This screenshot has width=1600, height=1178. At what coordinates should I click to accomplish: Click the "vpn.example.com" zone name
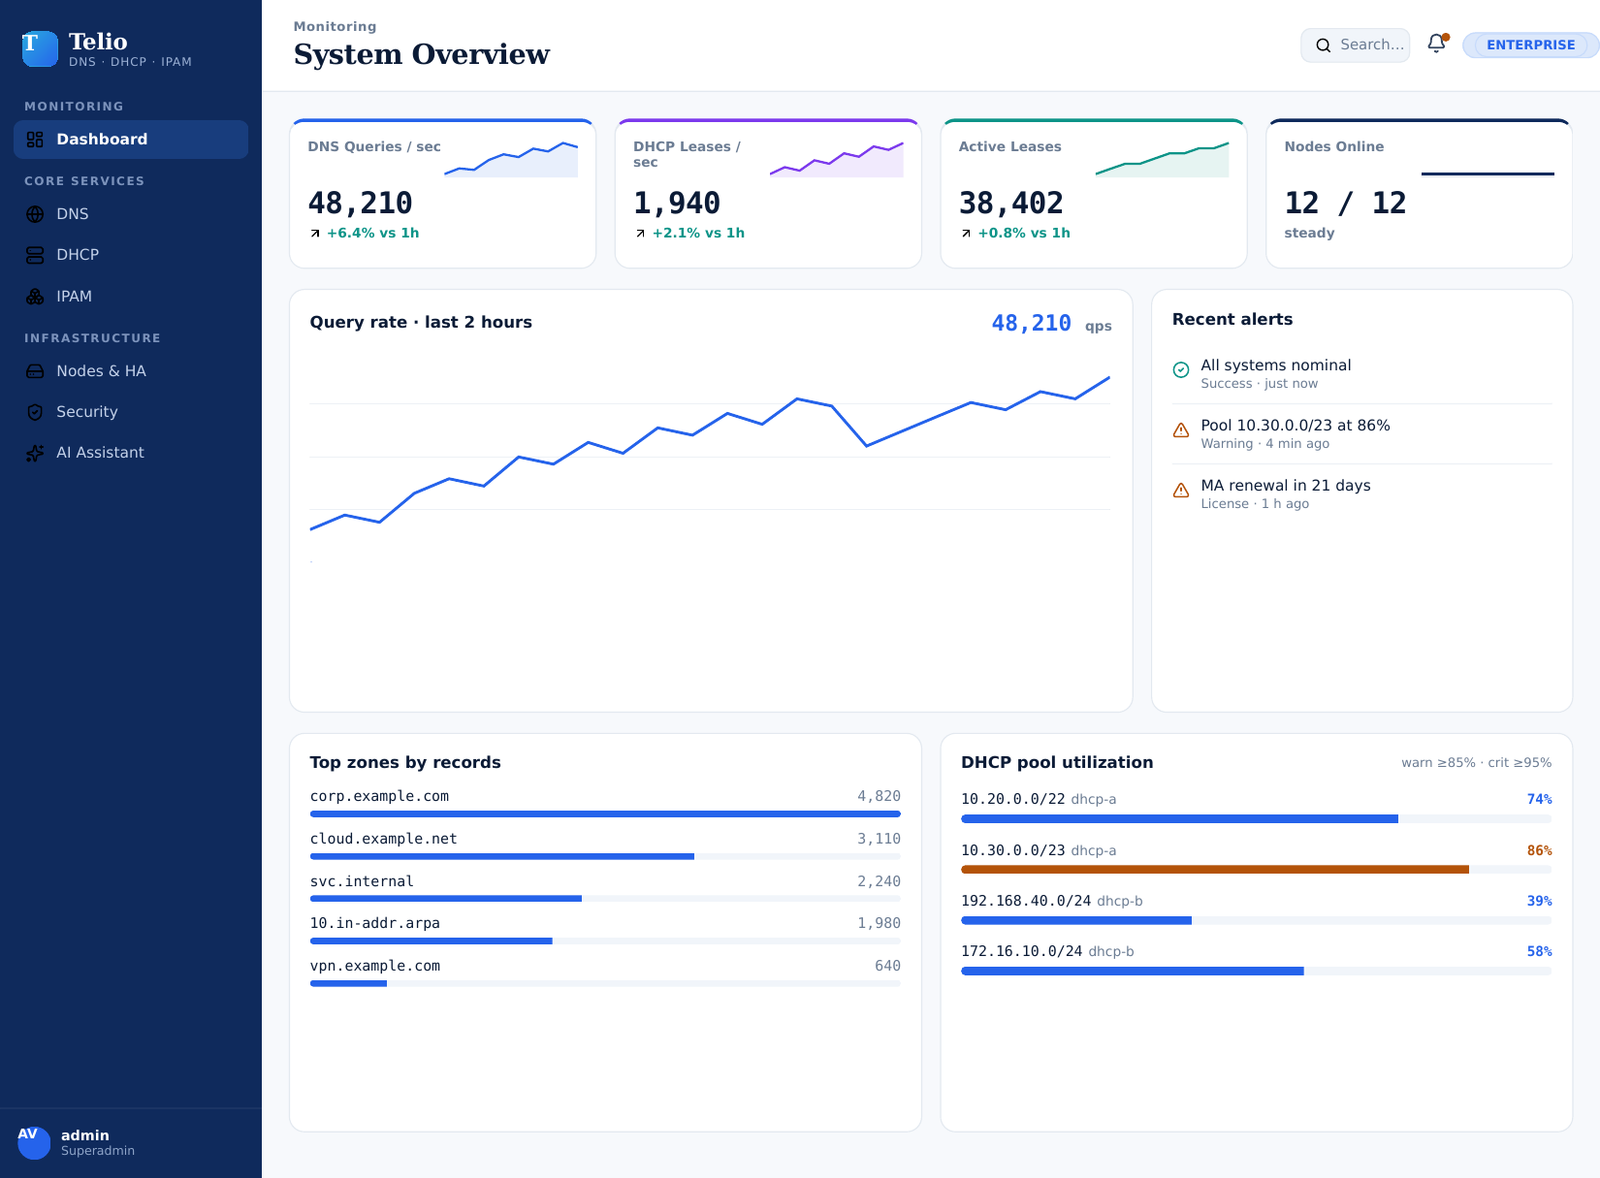pyautogui.click(x=375, y=966)
